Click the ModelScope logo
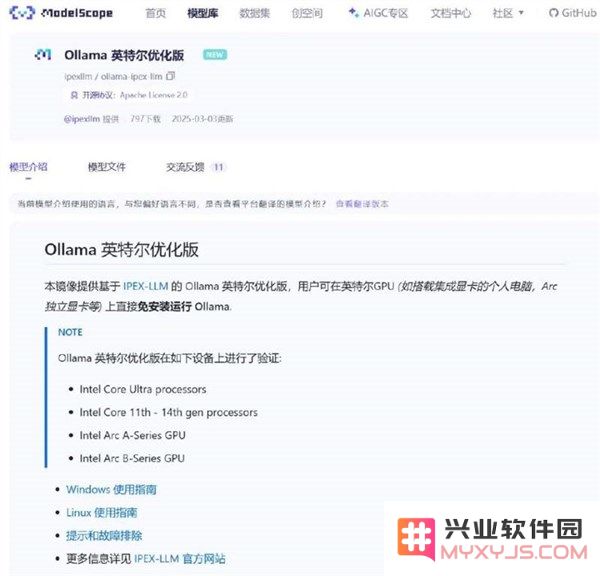The image size is (600, 576). tap(61, 13)
